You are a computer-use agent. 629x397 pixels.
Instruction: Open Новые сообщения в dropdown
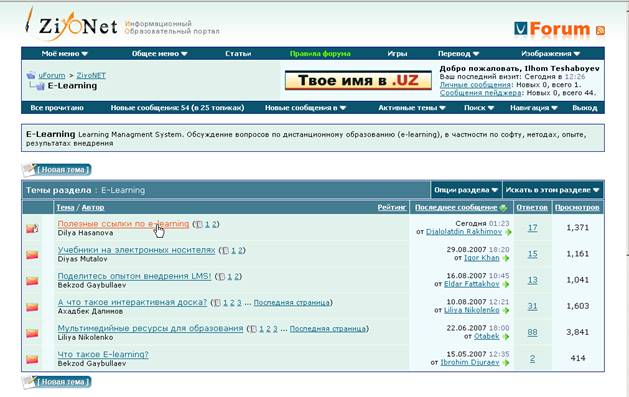[305, 108]
